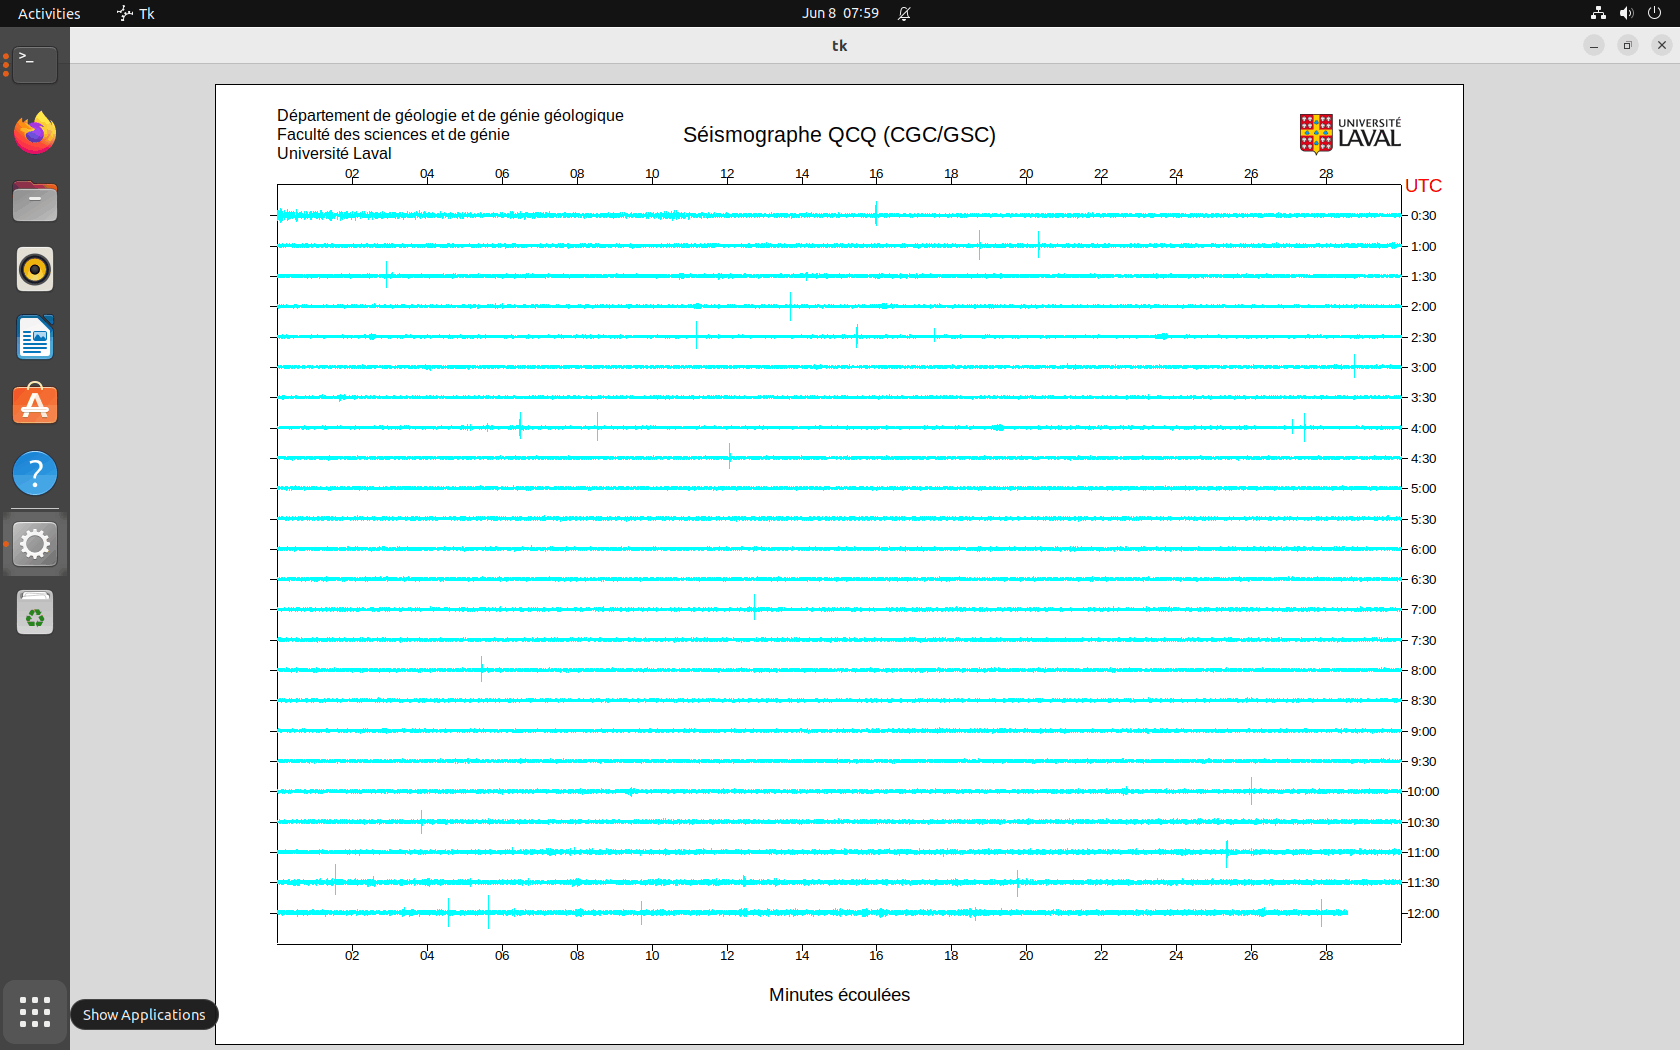Click the title Séismographe QCQ (CGC/GSC)
Viewport: 1680px width, 1050px height.
coord(839,135)
